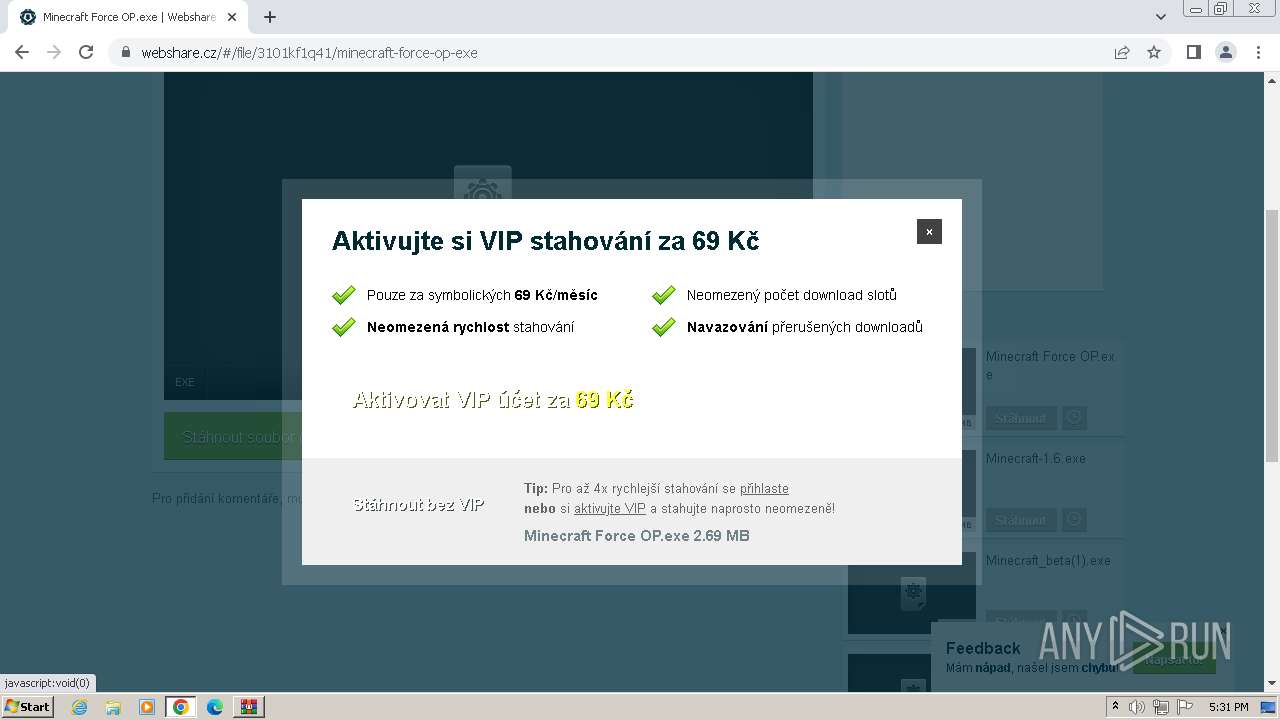Open Chrome profile avatar

1226,52
